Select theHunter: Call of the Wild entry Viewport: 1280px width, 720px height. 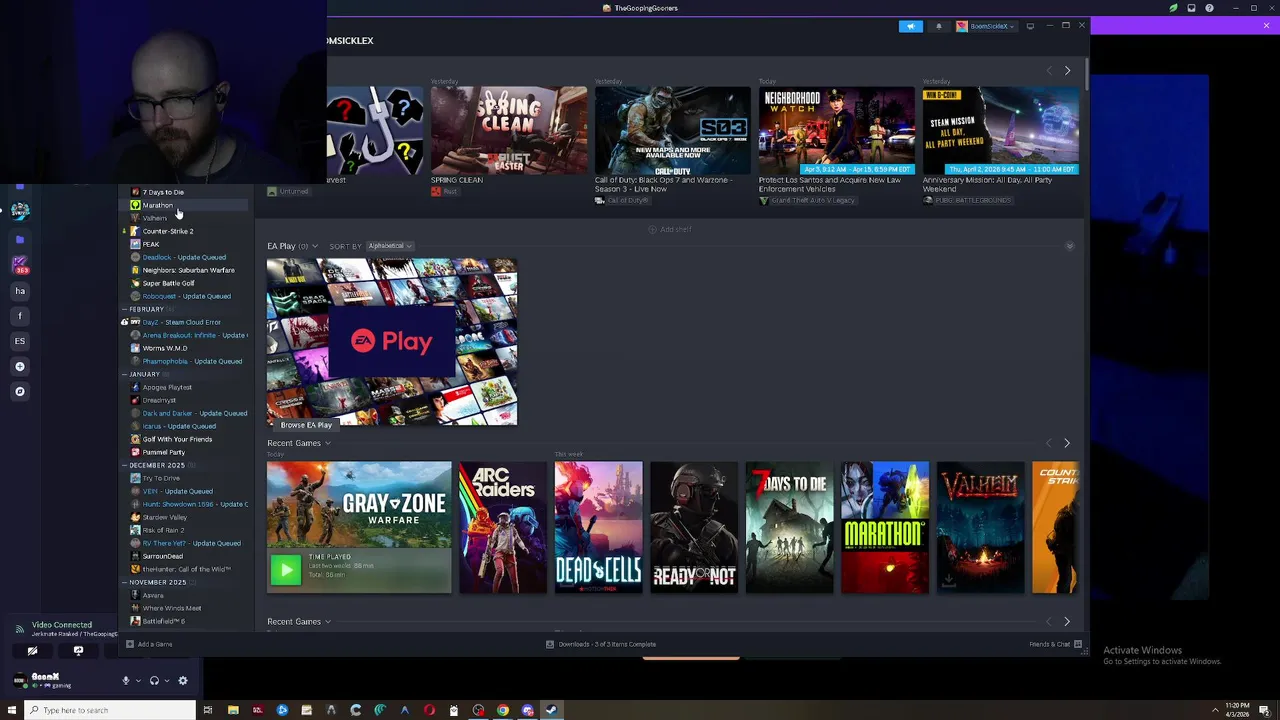(186, 569)
